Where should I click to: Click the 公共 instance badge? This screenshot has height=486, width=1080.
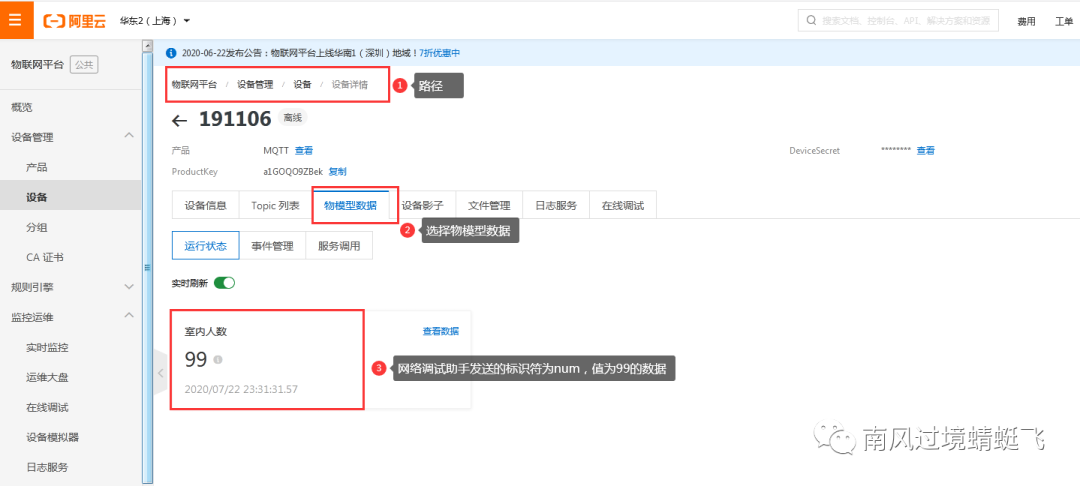click(x=84, y=65)
